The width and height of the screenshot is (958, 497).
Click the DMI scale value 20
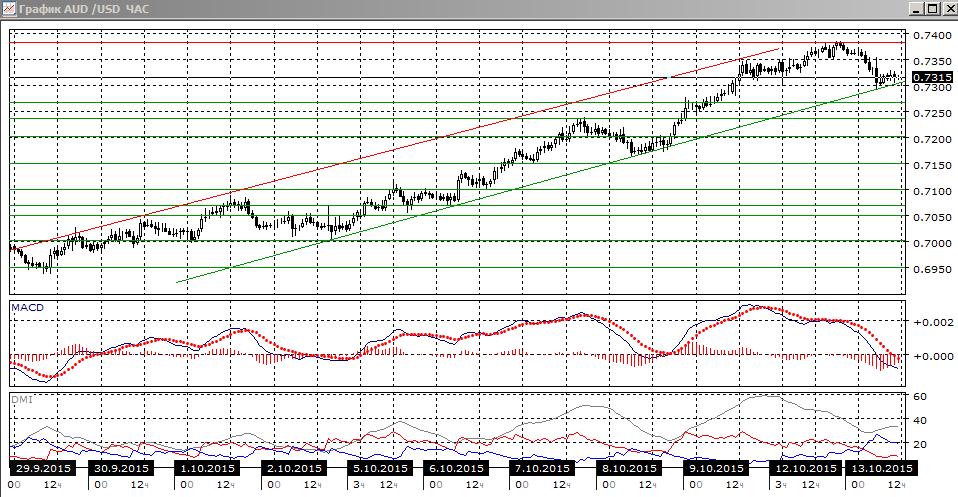pyautogui.click(x=920, y=444)
